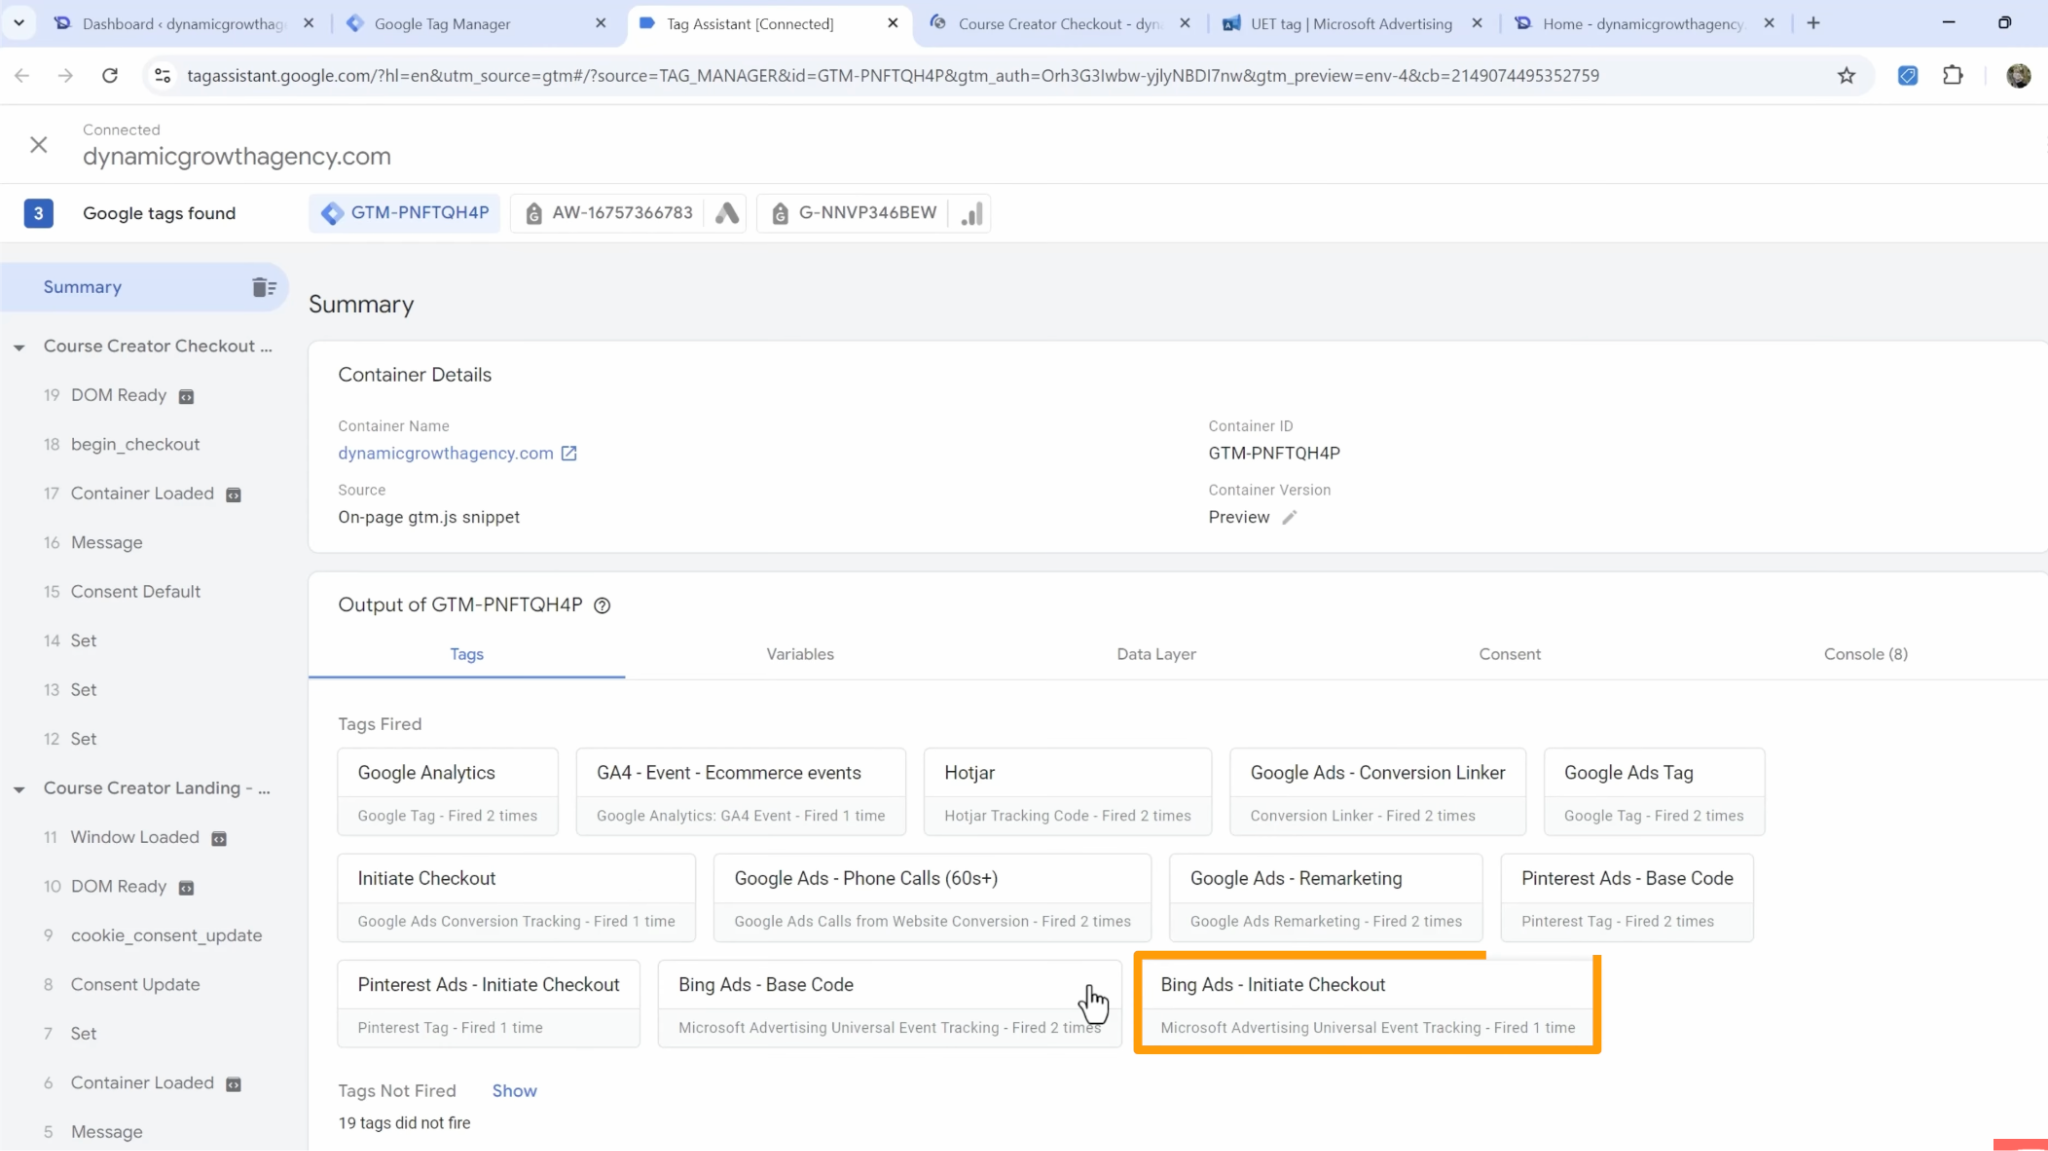Reload the page

click(x=110, y=75)
